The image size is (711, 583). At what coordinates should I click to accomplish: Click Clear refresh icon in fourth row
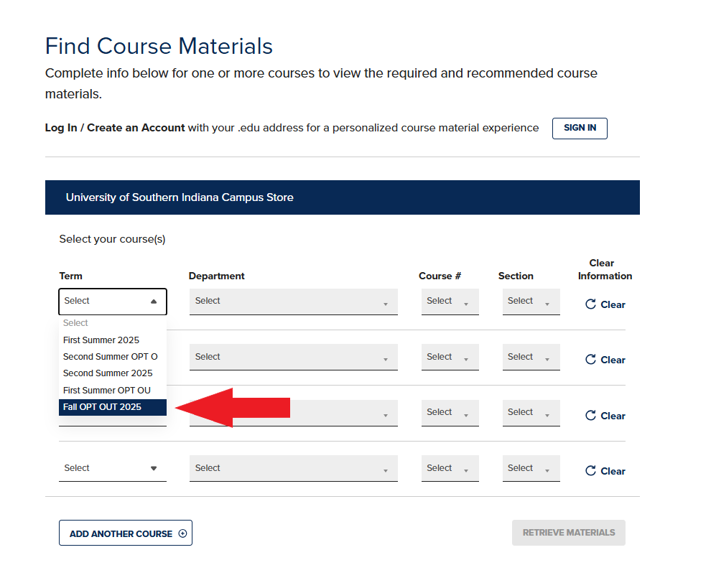[x=591, y=471]
